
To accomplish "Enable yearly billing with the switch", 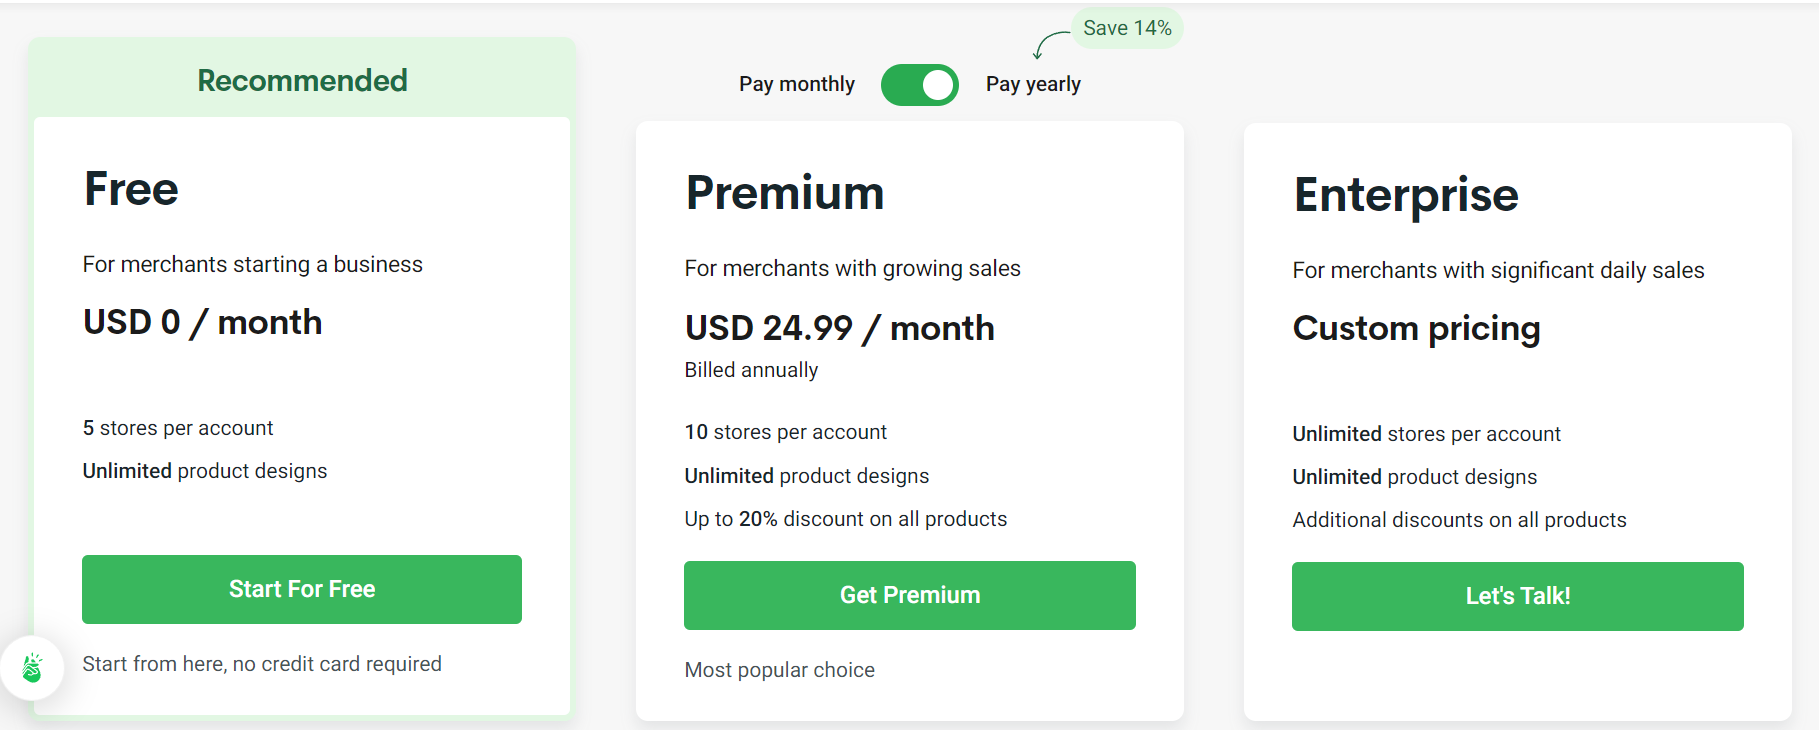I will [919, 84].
